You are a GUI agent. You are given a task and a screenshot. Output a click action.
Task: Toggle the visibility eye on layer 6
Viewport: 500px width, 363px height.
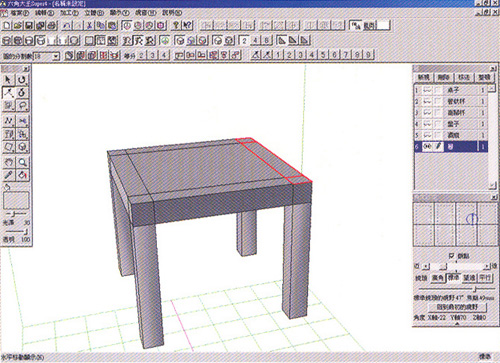[x=427, y=146]
